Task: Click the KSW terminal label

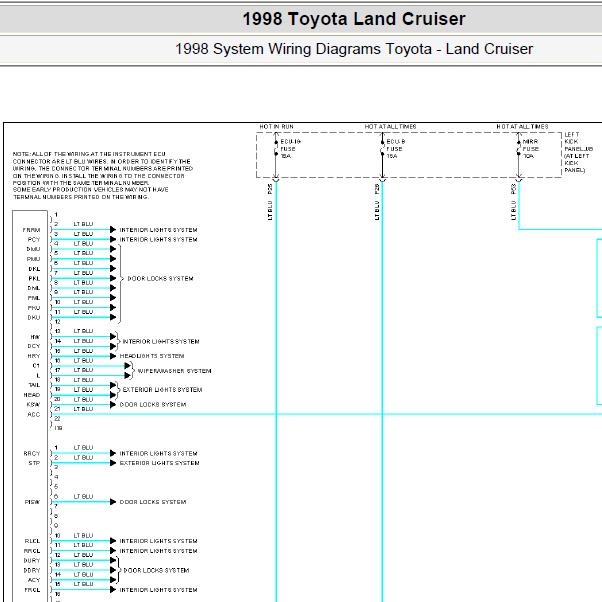Action: pos(33,405)
